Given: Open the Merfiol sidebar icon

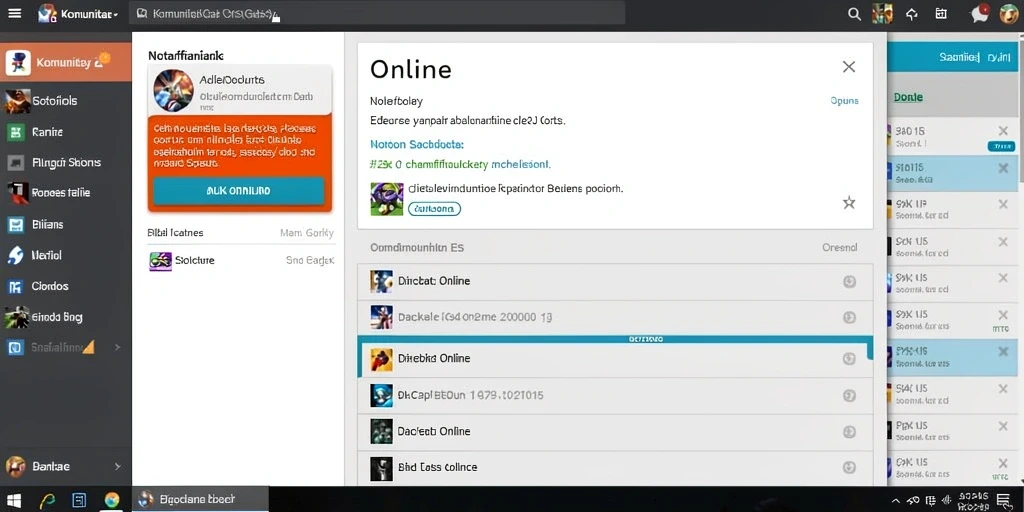Looking at the screenshot, I should tap(15, 255).
